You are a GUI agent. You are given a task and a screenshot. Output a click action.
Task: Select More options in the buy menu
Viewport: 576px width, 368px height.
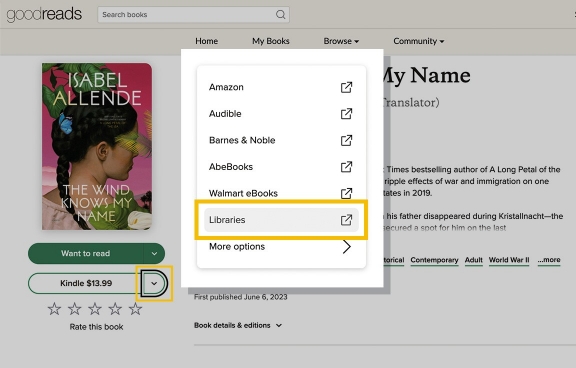[x=281, y=246]
